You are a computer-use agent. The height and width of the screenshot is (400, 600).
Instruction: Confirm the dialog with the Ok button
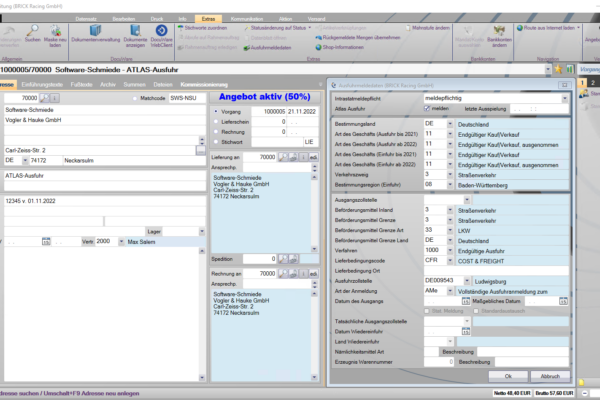(x=508, y=375)
